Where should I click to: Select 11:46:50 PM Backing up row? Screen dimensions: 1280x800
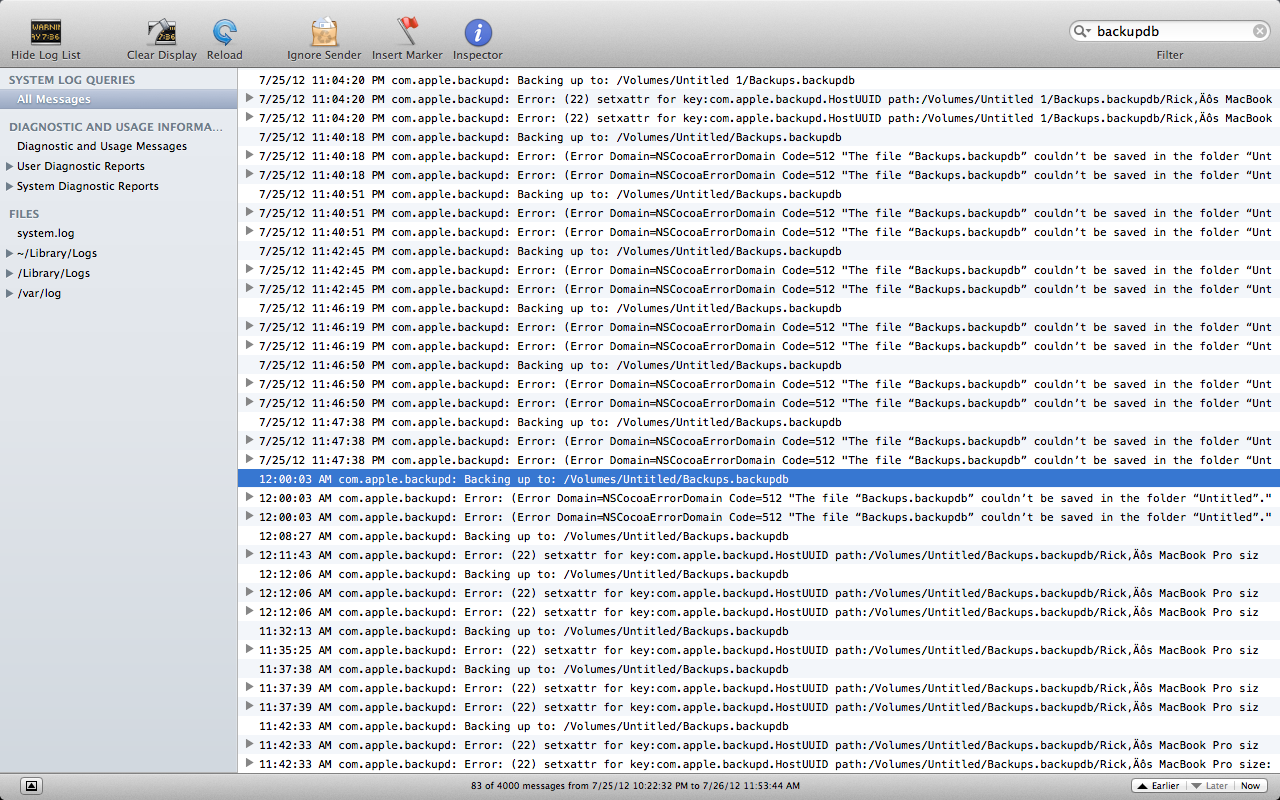pyautogui.click(x=759, y=365)
